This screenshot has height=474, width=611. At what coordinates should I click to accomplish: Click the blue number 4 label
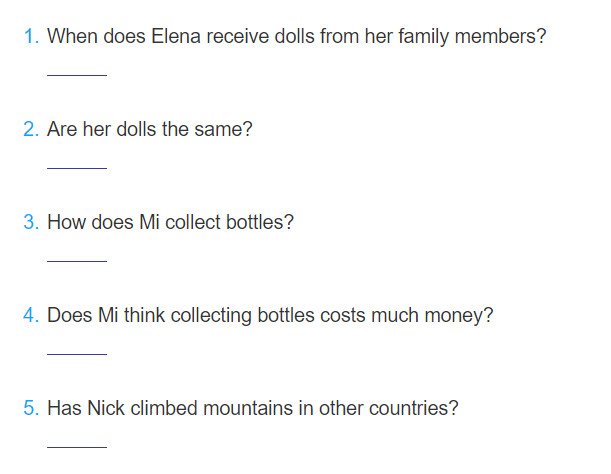(x=31, y=315)
